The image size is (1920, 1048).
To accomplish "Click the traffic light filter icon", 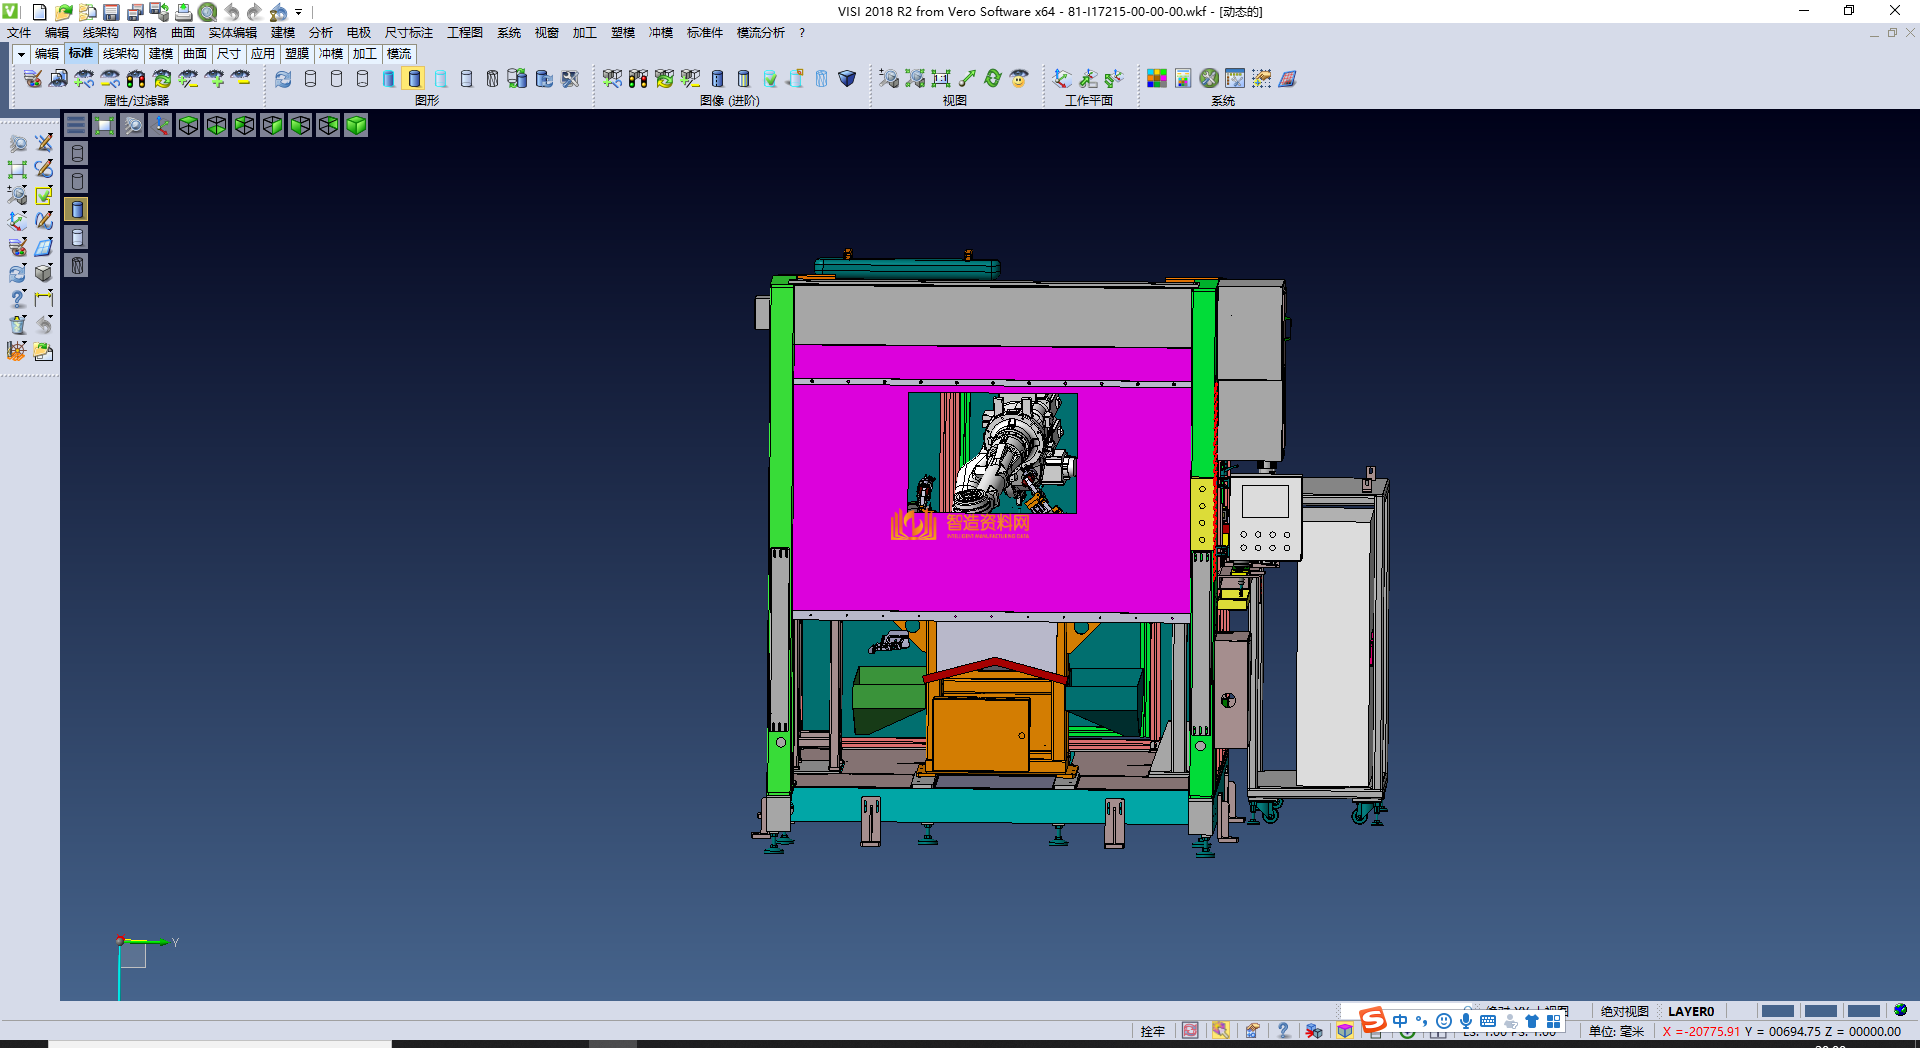I will tap(136, 78).
